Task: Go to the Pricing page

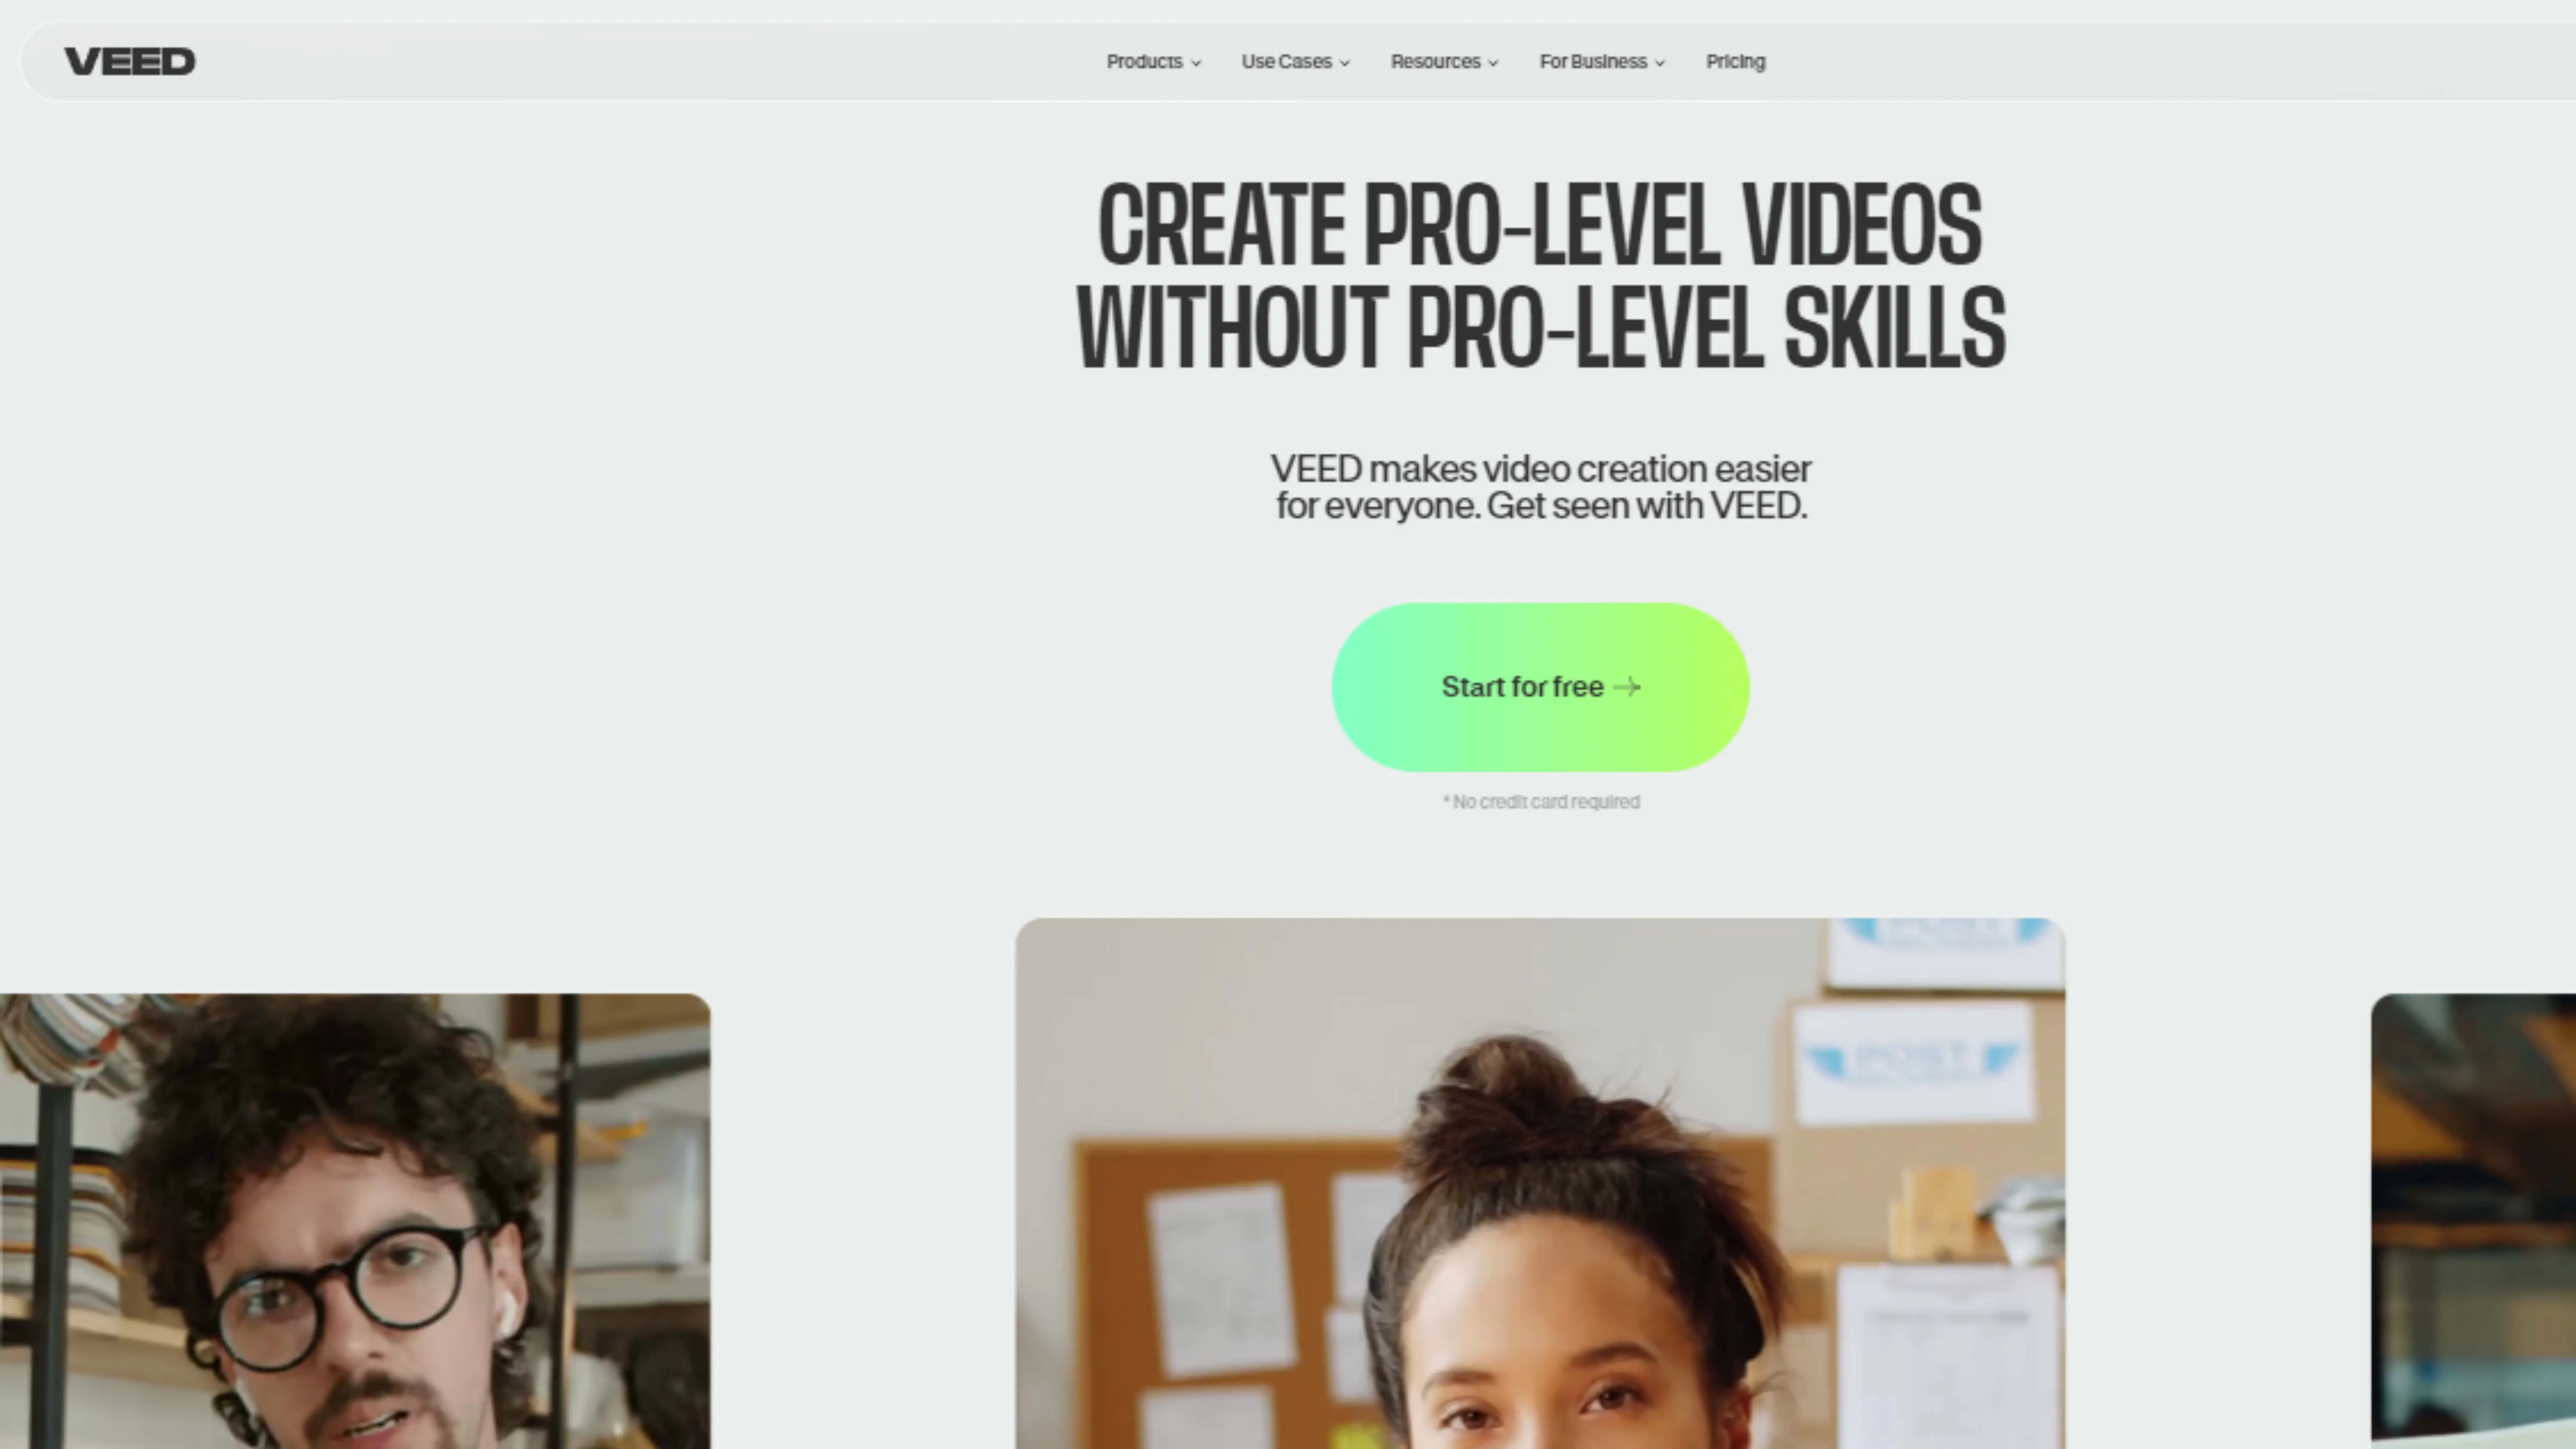Action: pos(1735,62)
